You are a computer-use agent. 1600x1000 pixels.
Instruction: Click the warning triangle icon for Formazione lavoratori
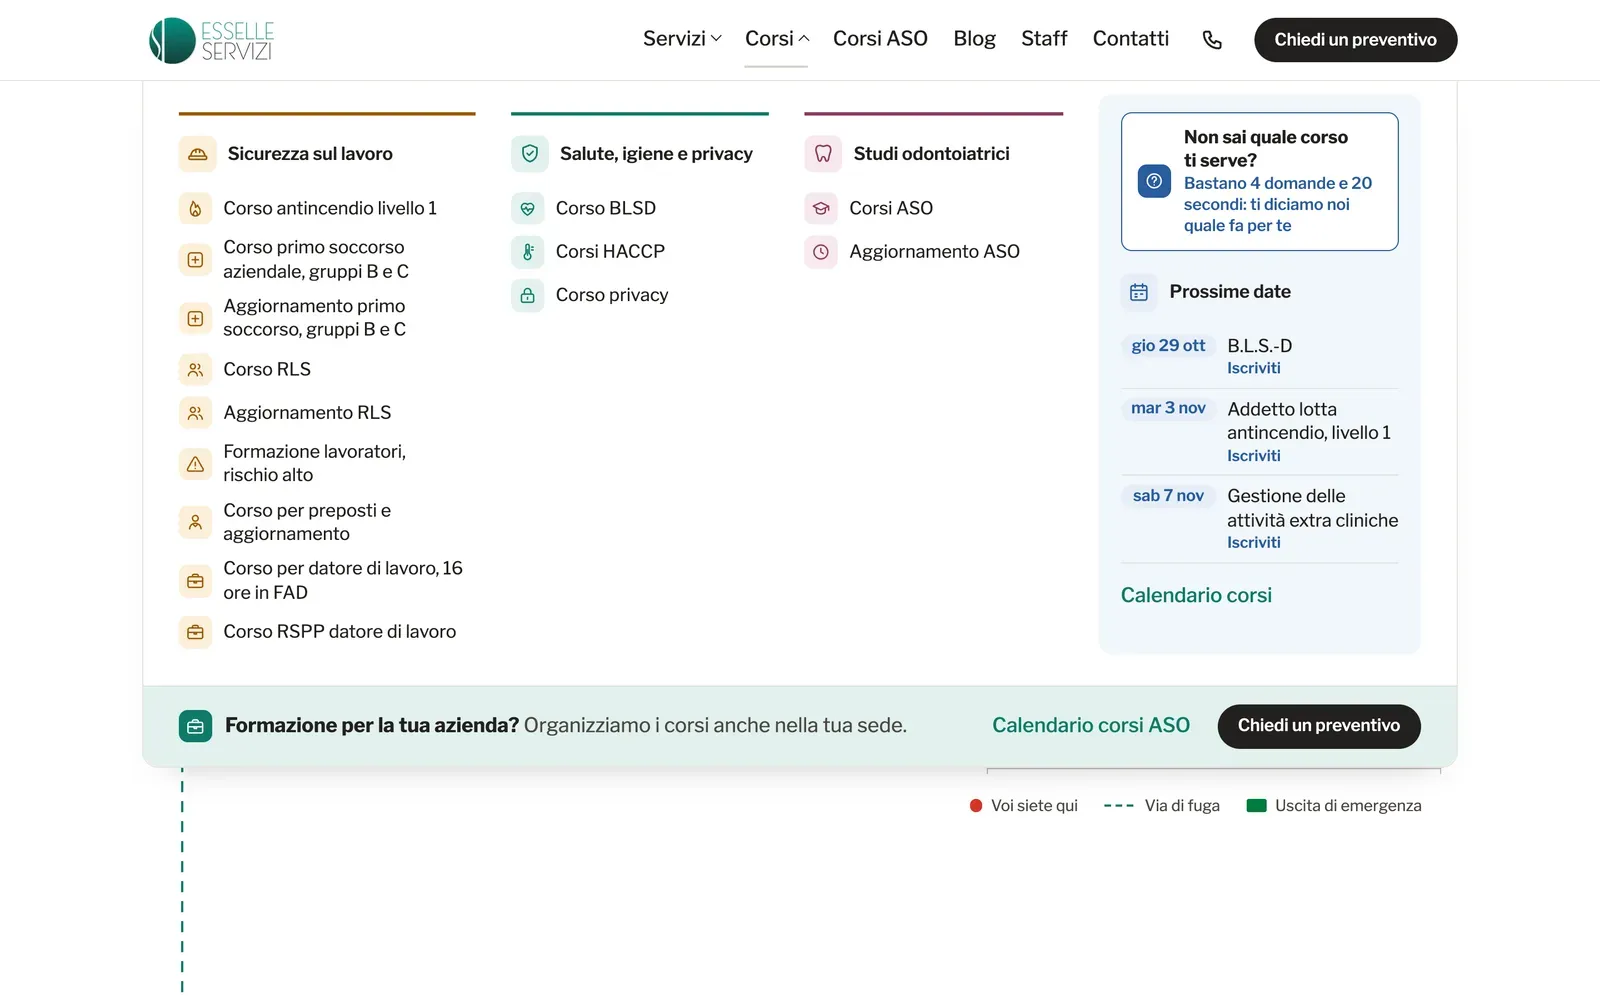click(195, 464)
